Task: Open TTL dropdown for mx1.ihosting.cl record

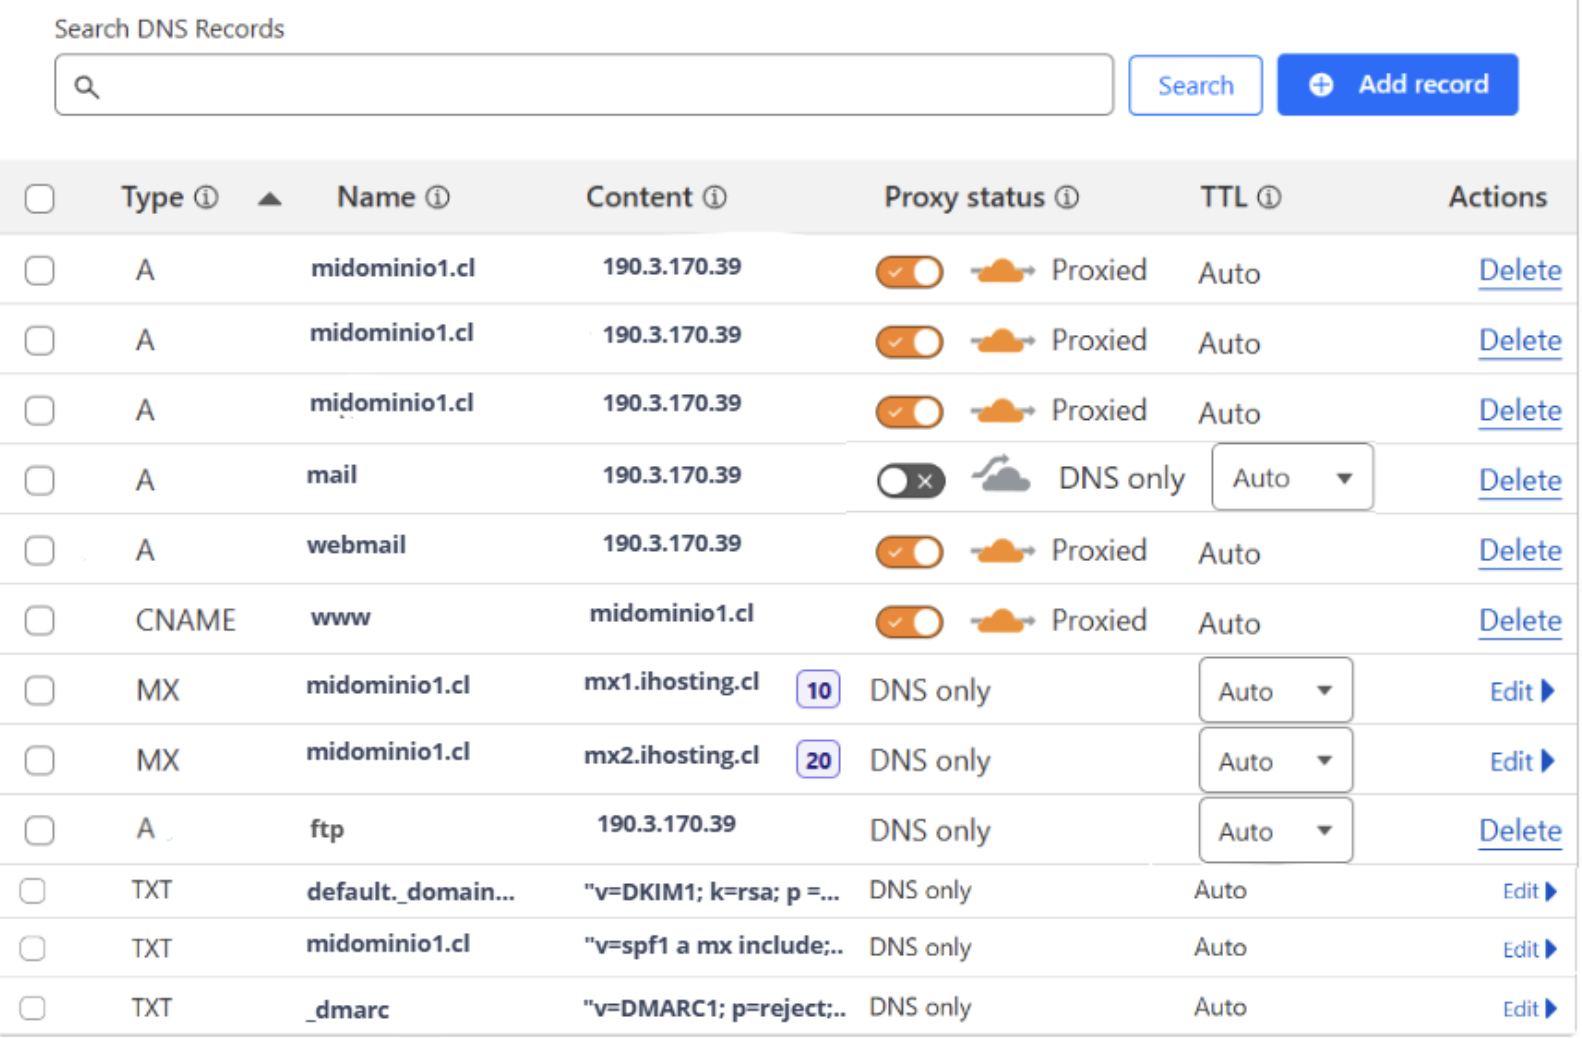Action: pos(1275,691)
